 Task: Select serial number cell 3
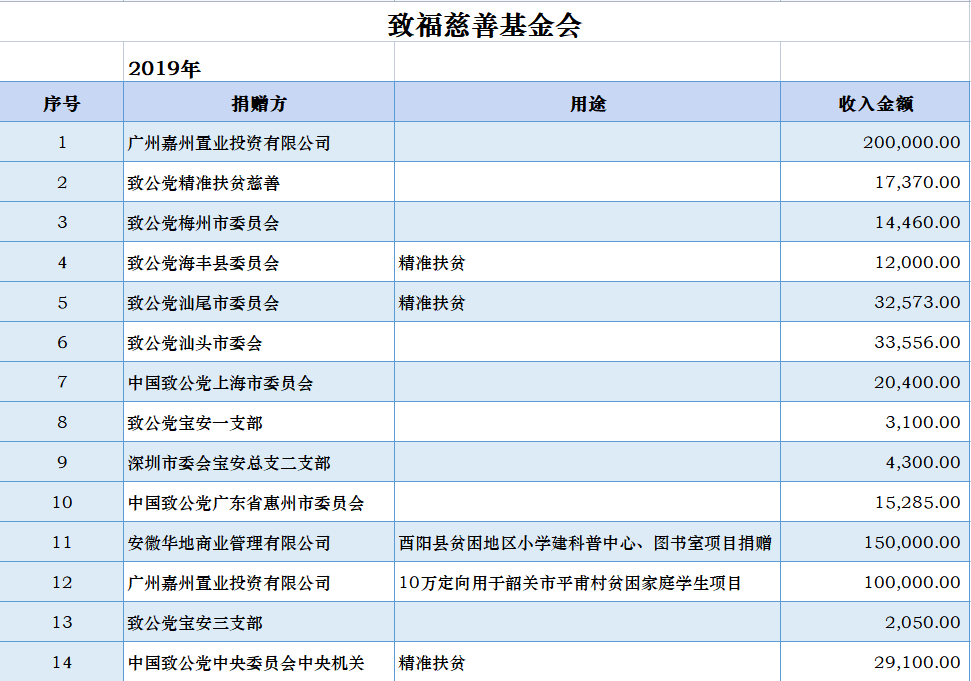tap(61, 222)
